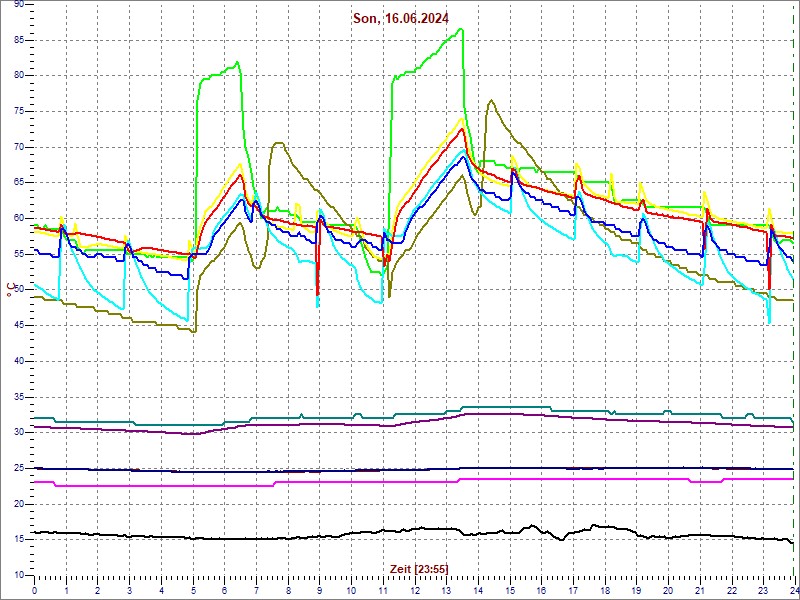This screenshot has height=600, width=800.
Task: Click hour 23 on the time axis
Action: pos(763,590)
